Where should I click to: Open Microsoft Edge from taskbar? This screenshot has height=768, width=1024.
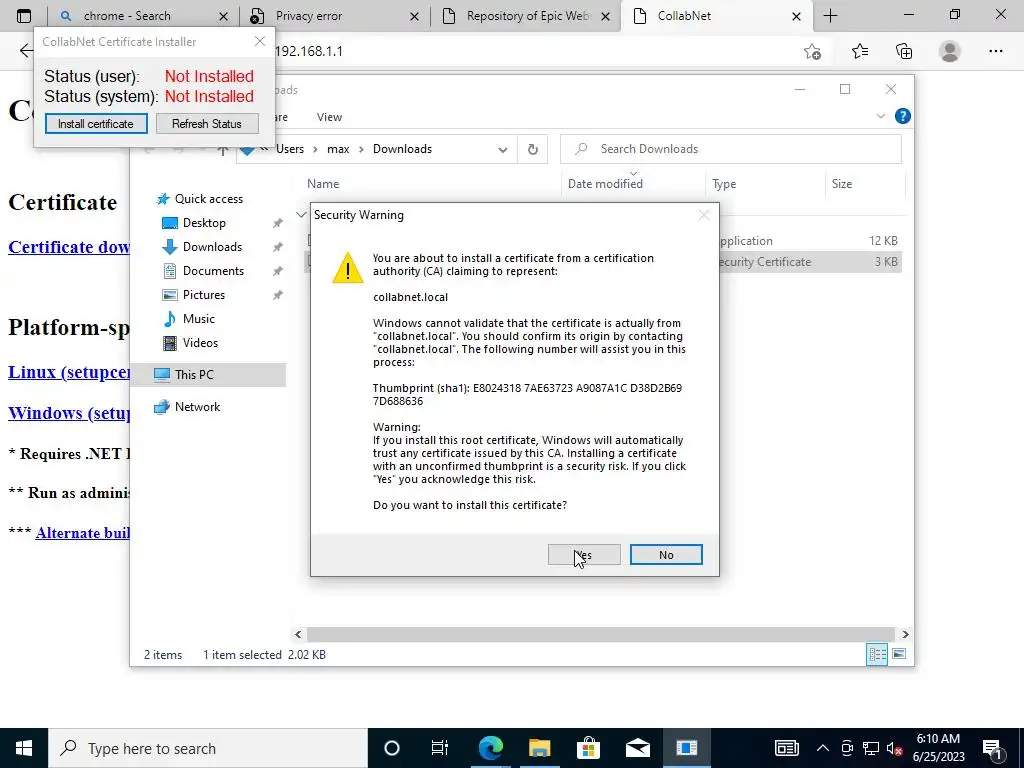(490, 748)
